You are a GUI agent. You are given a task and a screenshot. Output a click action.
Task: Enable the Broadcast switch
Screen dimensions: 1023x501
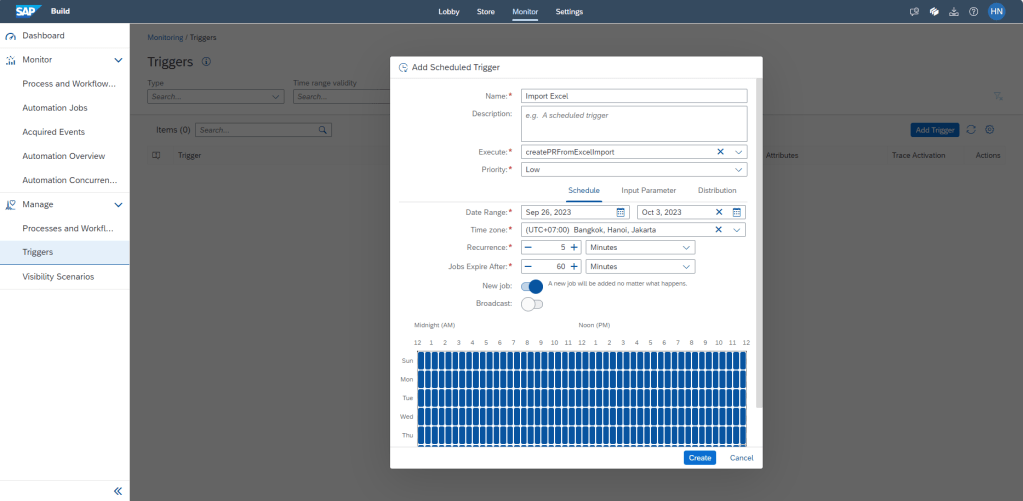pyautogui.click(x=532, y=303)
